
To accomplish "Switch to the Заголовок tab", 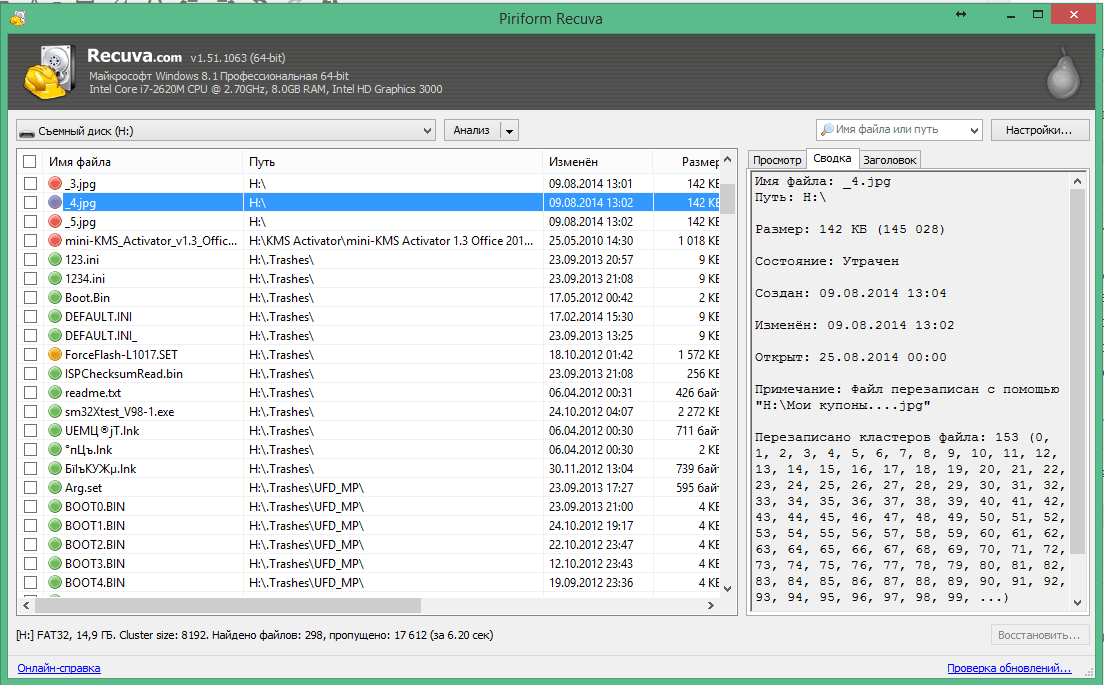I will pos(889,160).
